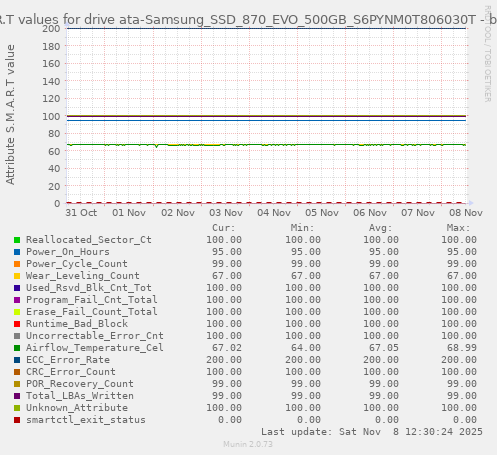The height and width of the screenshot is (455, 497).
Task: Select the Power_Cycle_Count legend label
Action: pos(77,264)
